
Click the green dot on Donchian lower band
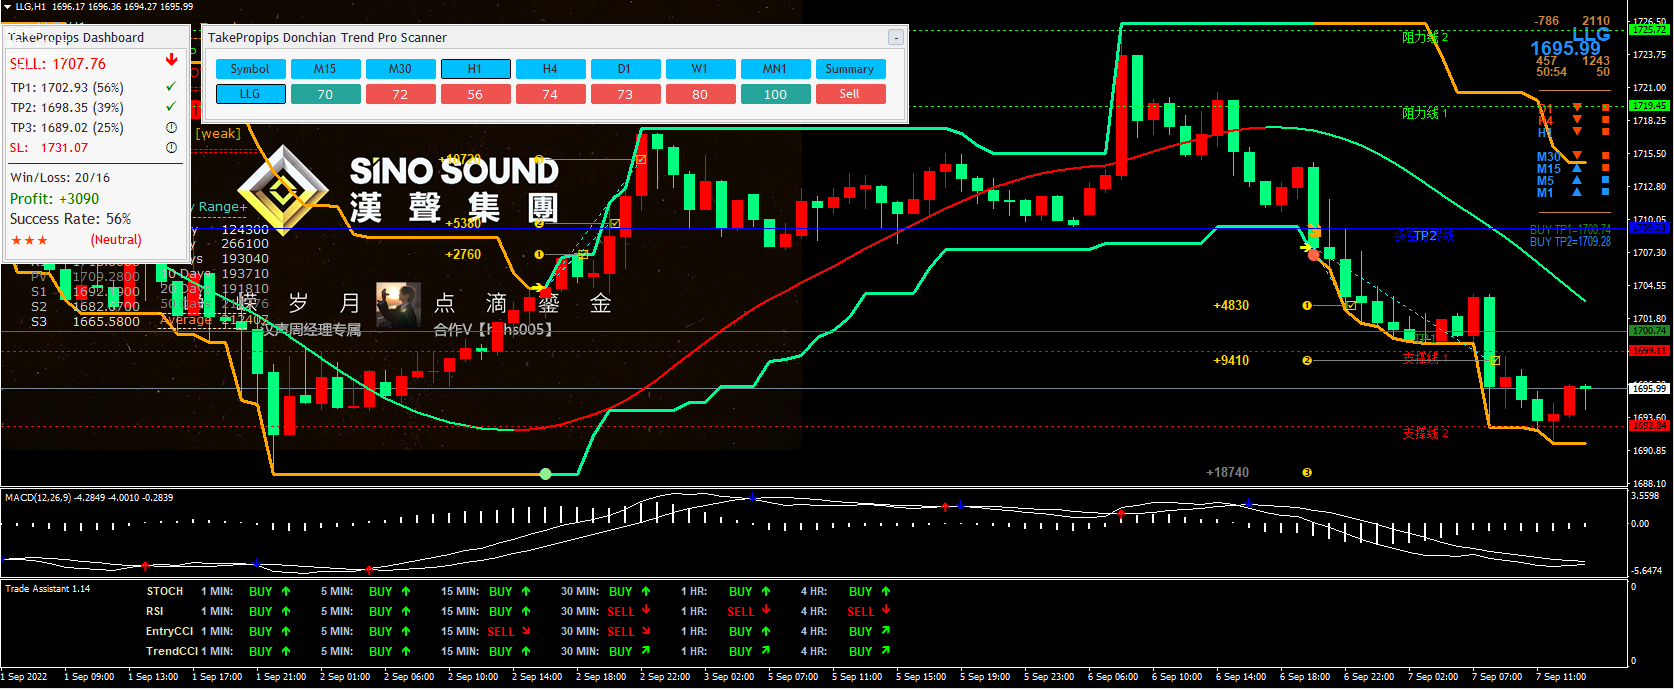545,474
